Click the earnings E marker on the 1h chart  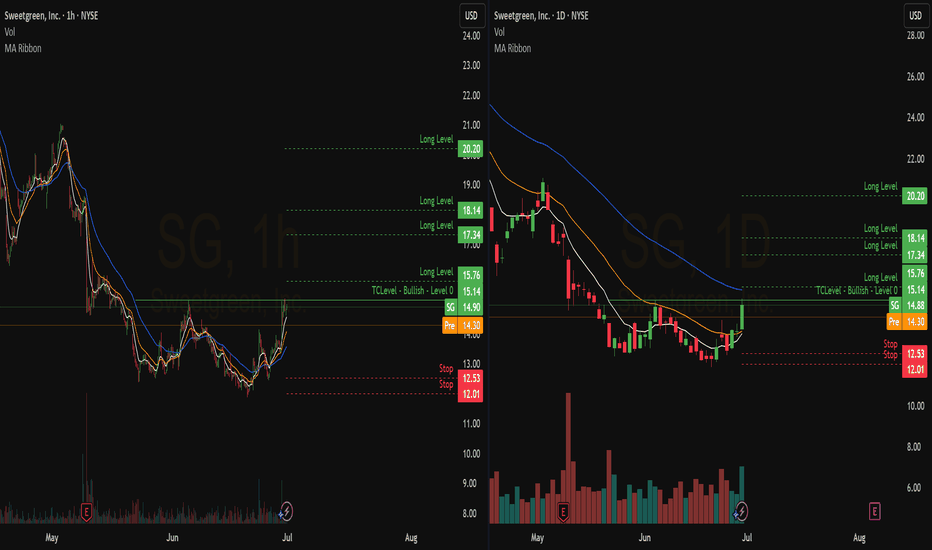(86, 511)
